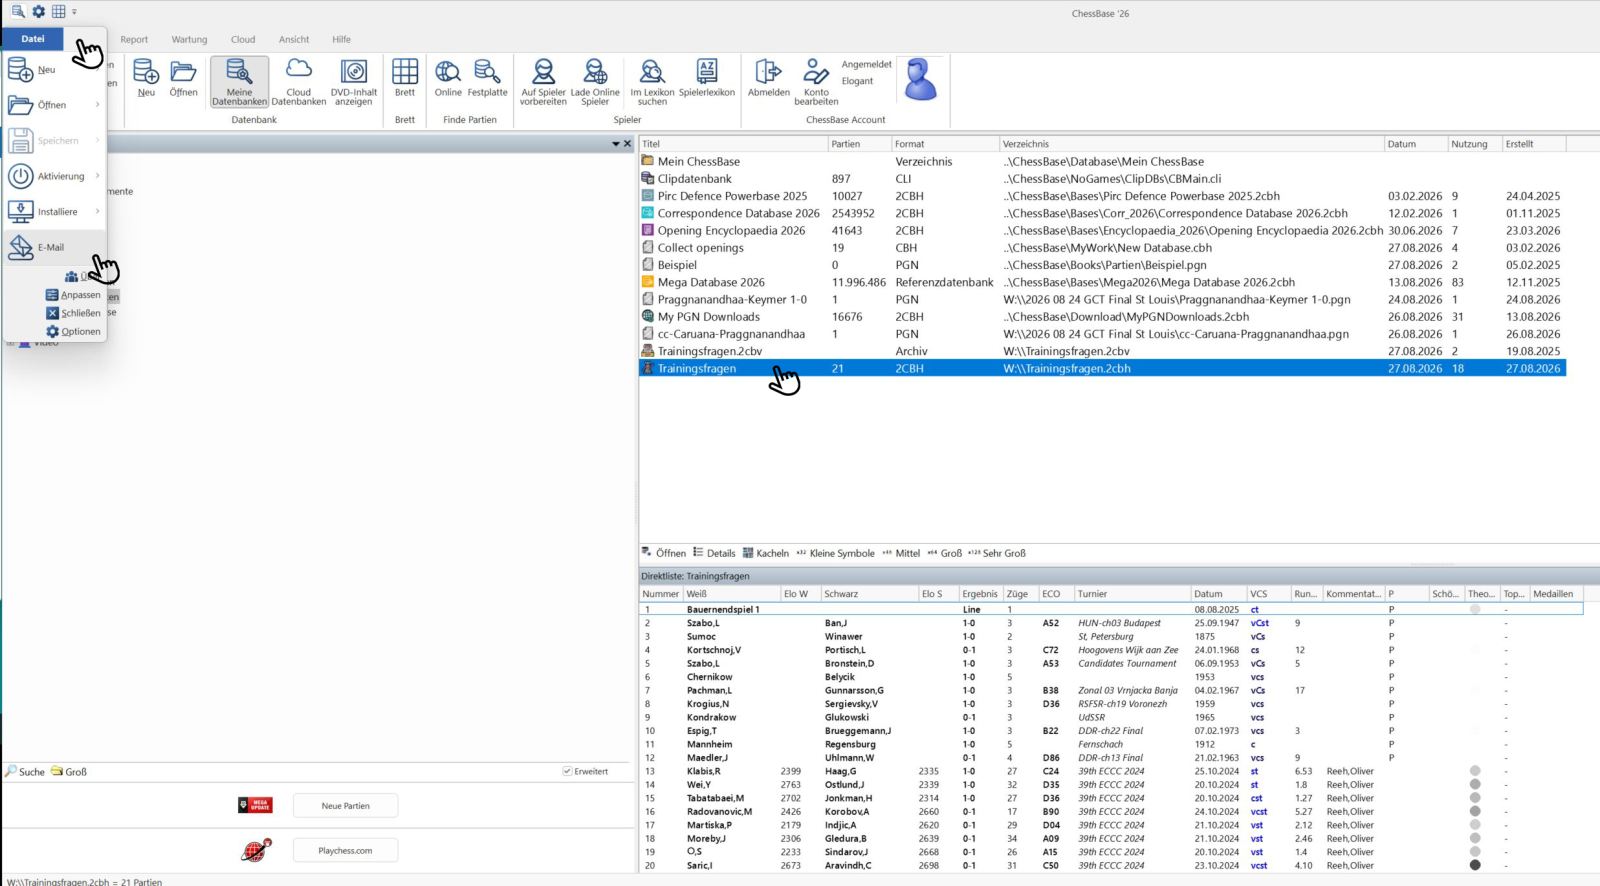Viewport: 1600px width, 886px height.
Task: Select the Mega Database 2026 row
Action: pyautogui.click(x=1102, y=282)
